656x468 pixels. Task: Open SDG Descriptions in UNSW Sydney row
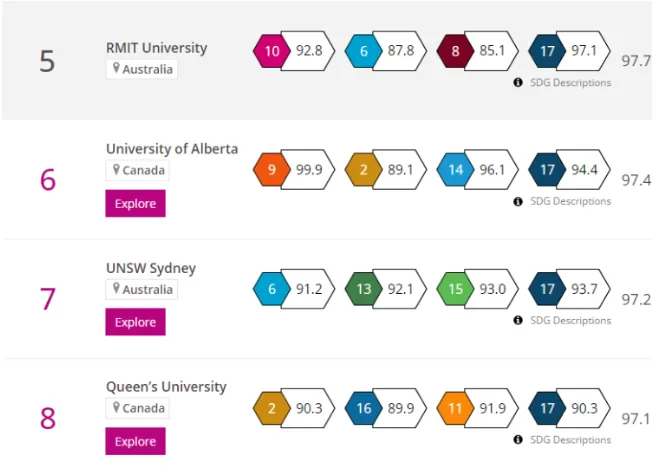tap(570, 321)
